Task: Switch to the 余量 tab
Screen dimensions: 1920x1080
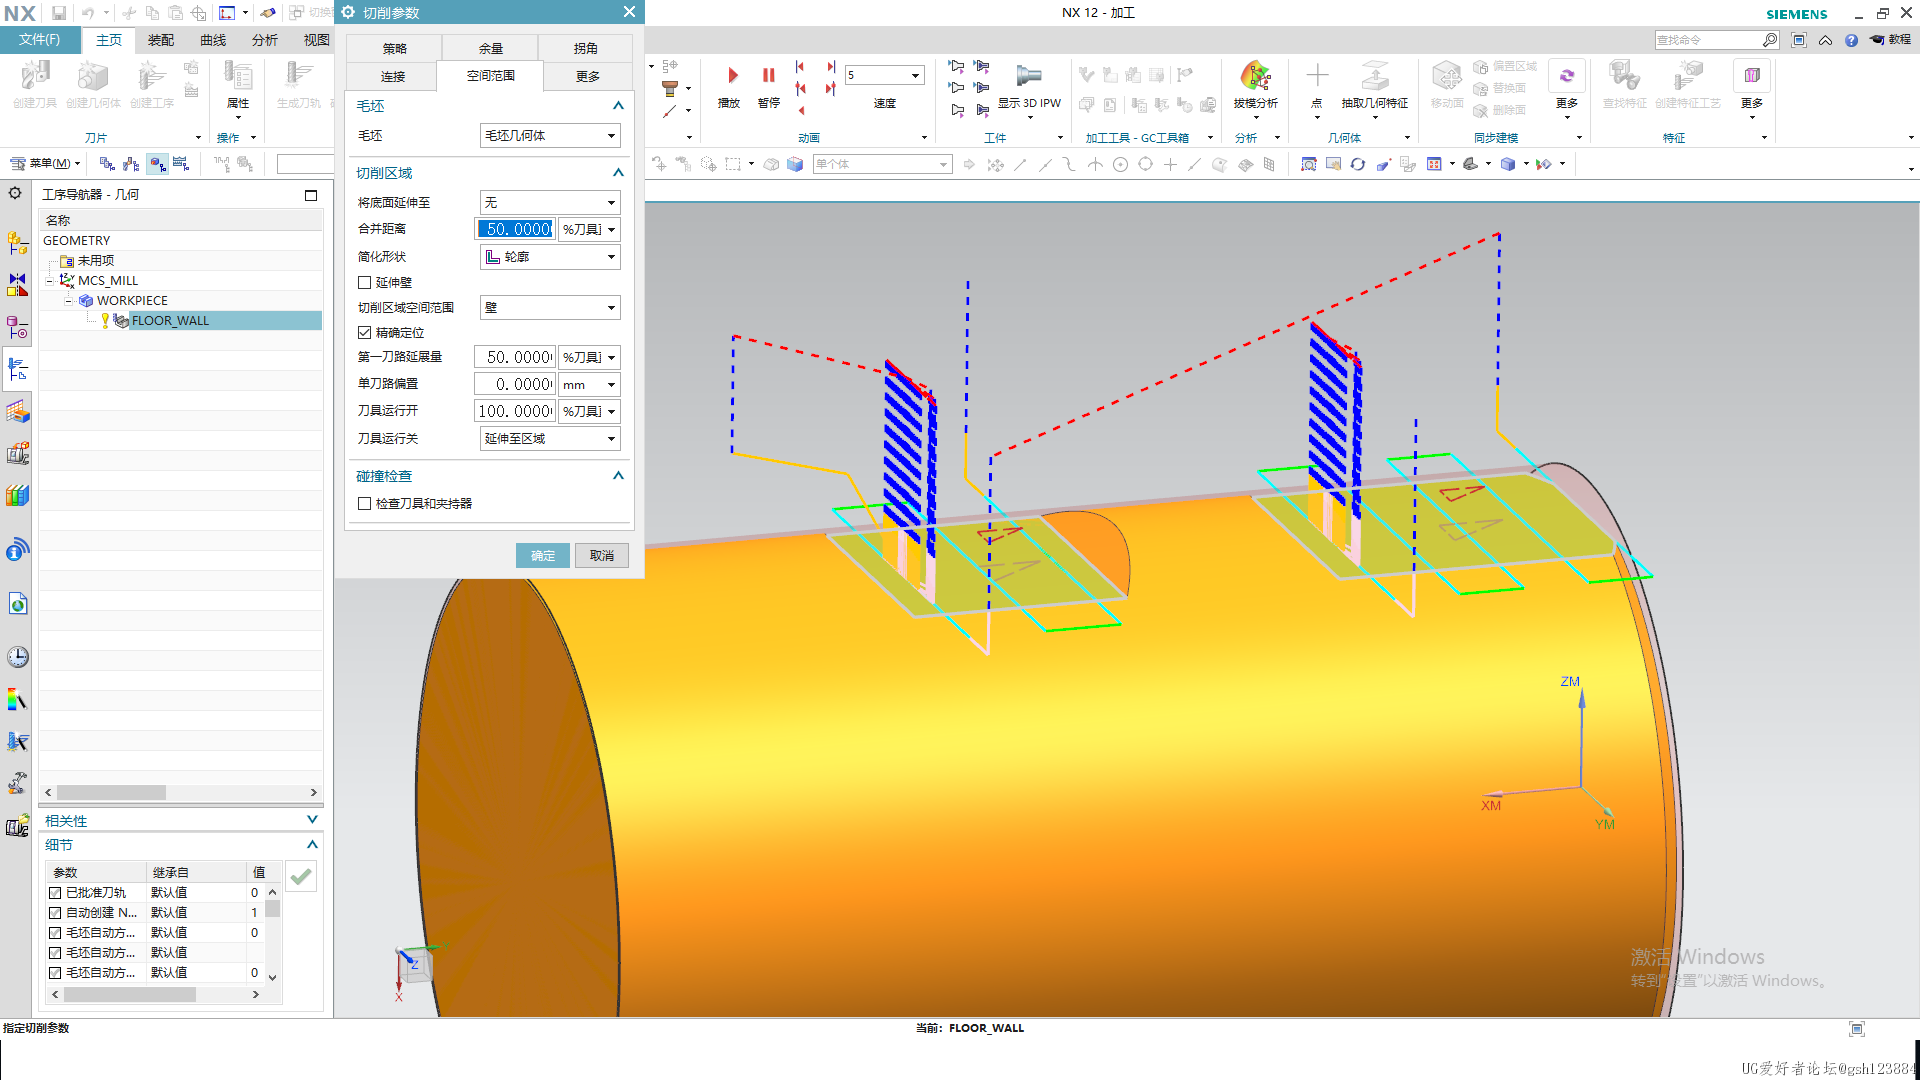Action: coord(490,48)
